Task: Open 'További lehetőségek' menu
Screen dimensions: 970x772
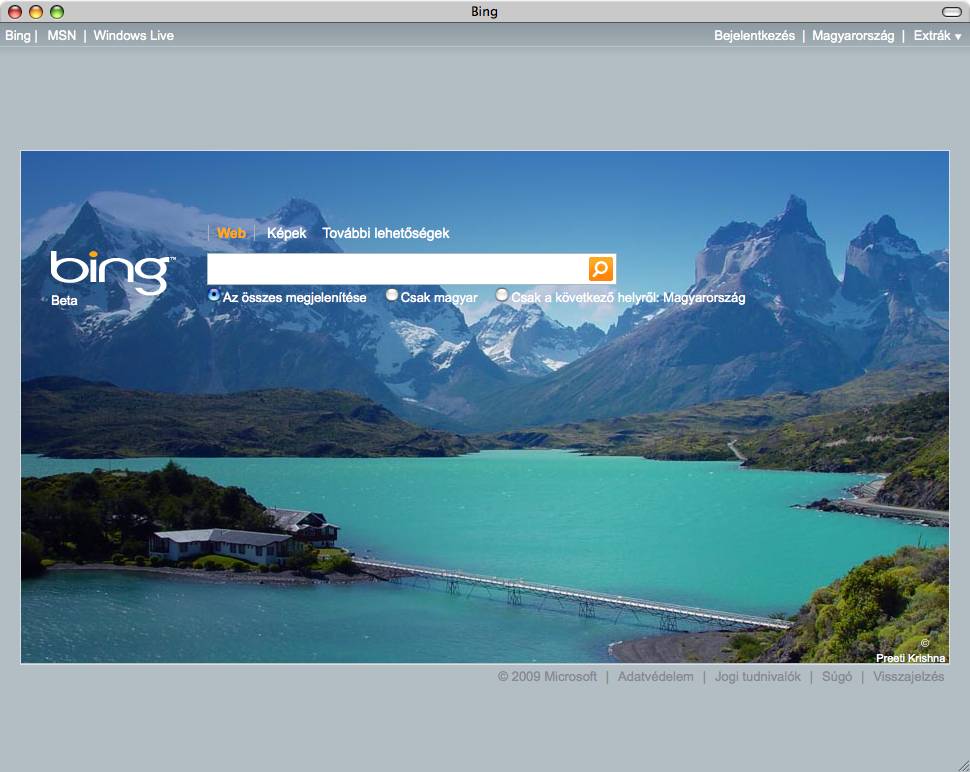Action: 385,233
